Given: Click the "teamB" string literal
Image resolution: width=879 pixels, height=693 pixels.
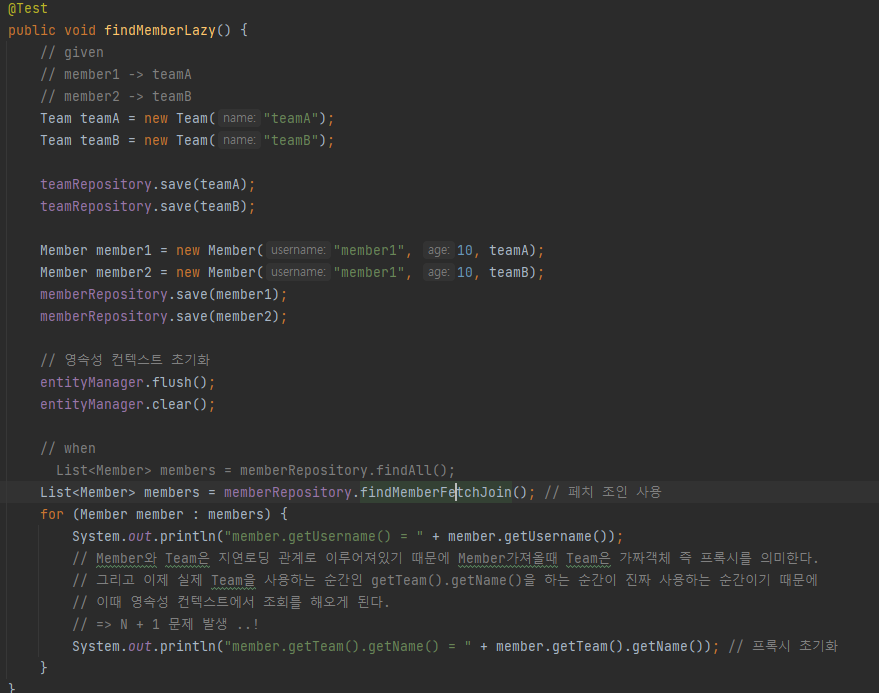Looking at the screenshot, I should [291, 140].
